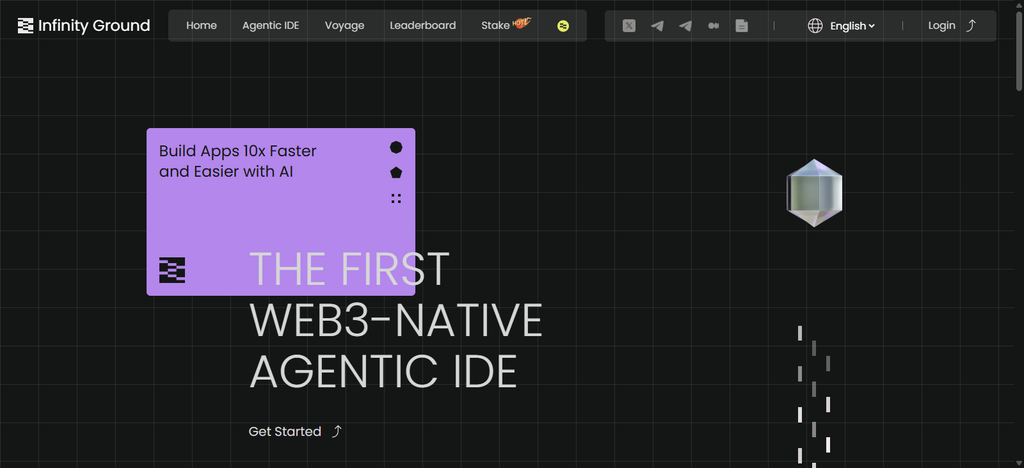Viewport: 1024px width, 468px height.
Task: Click the four-dot grid icon on purple card
Action: pos(396,198)
